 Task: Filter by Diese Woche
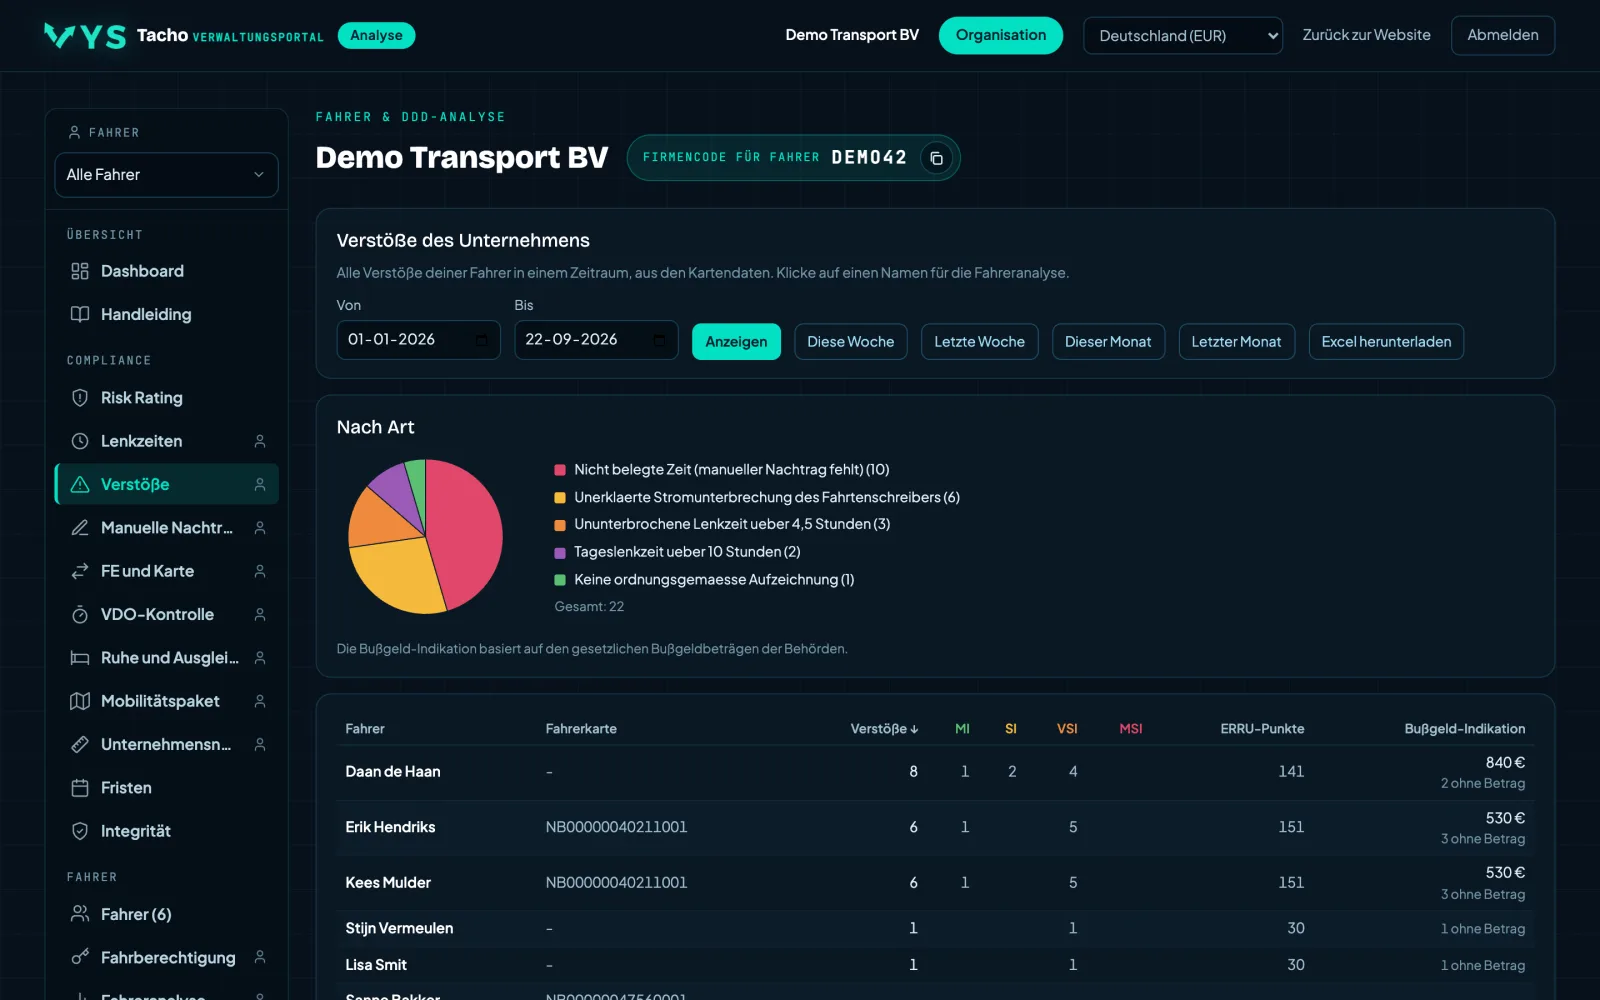pos(851,342)
